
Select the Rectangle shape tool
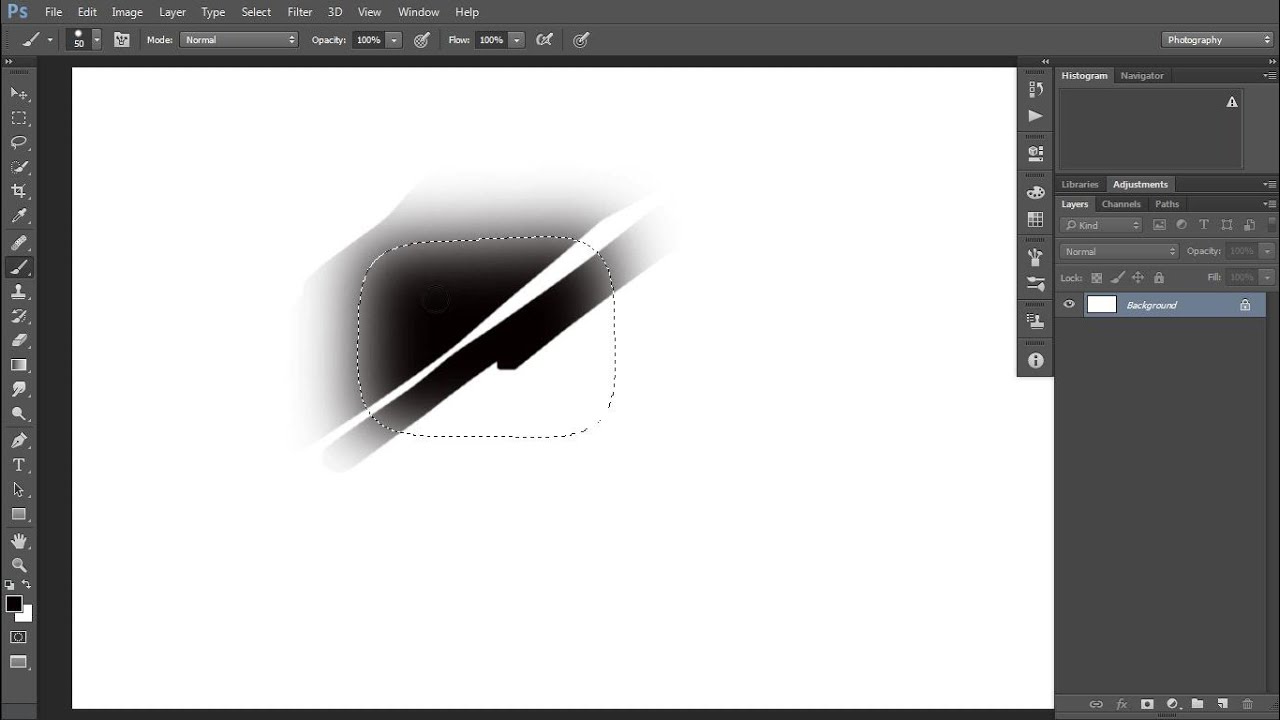19,514
